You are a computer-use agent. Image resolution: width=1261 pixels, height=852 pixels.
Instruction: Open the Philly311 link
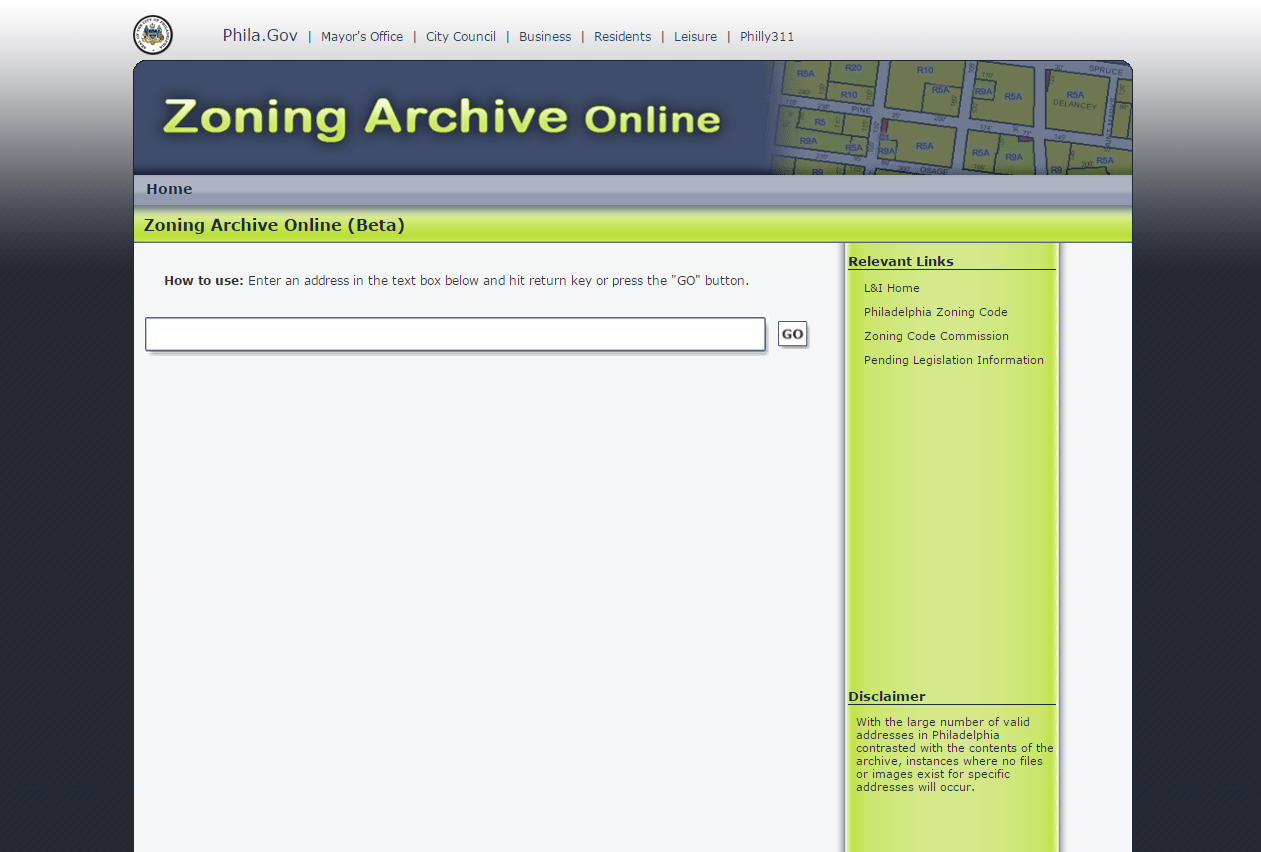(767, 37)
